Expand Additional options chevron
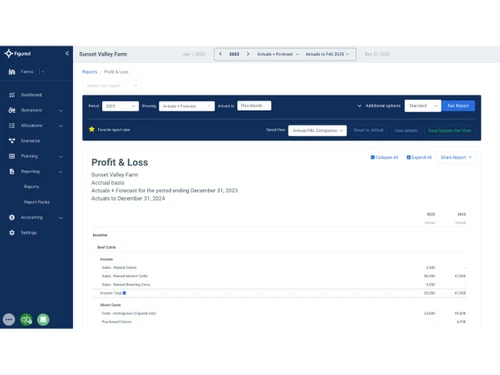This screenshot has height=375, width=500. click(x=359, y=106)
